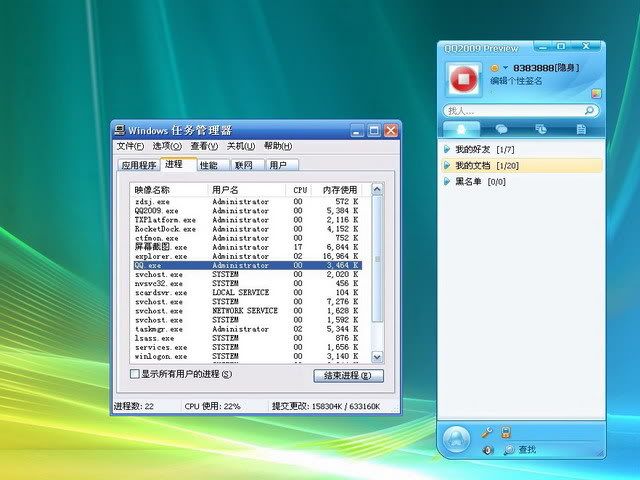This screenshot has width=640, height=480.
Task: Open the 文件(F) menu
Action: click(x=130, y=146)
